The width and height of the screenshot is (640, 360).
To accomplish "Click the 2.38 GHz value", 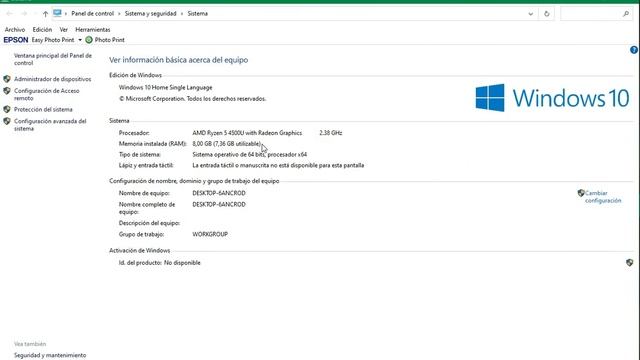I will (331, 133).
